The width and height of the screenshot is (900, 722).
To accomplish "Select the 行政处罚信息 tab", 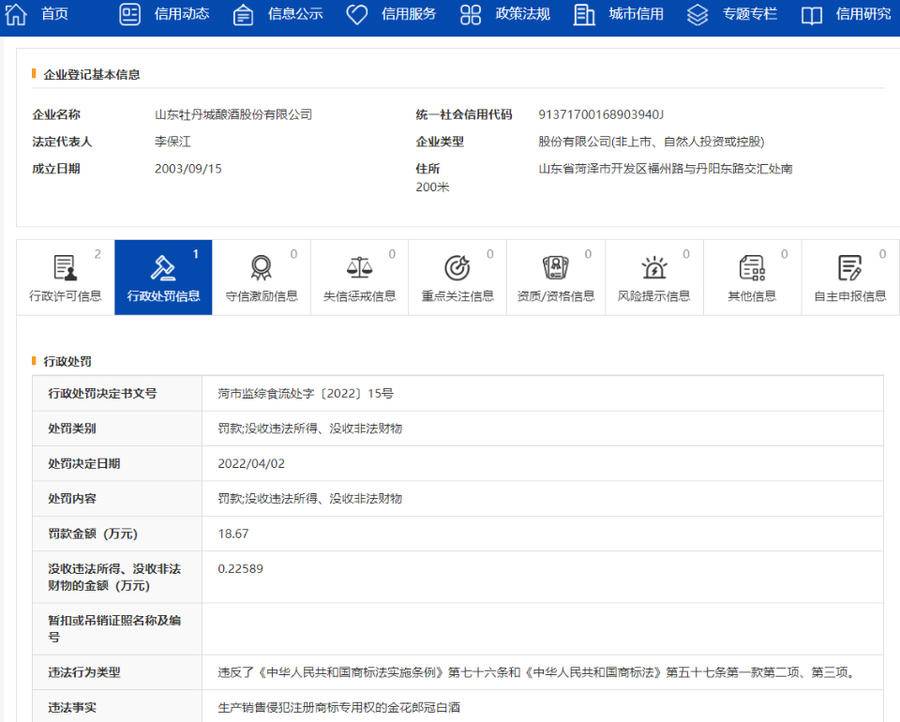I will point(163,278).
